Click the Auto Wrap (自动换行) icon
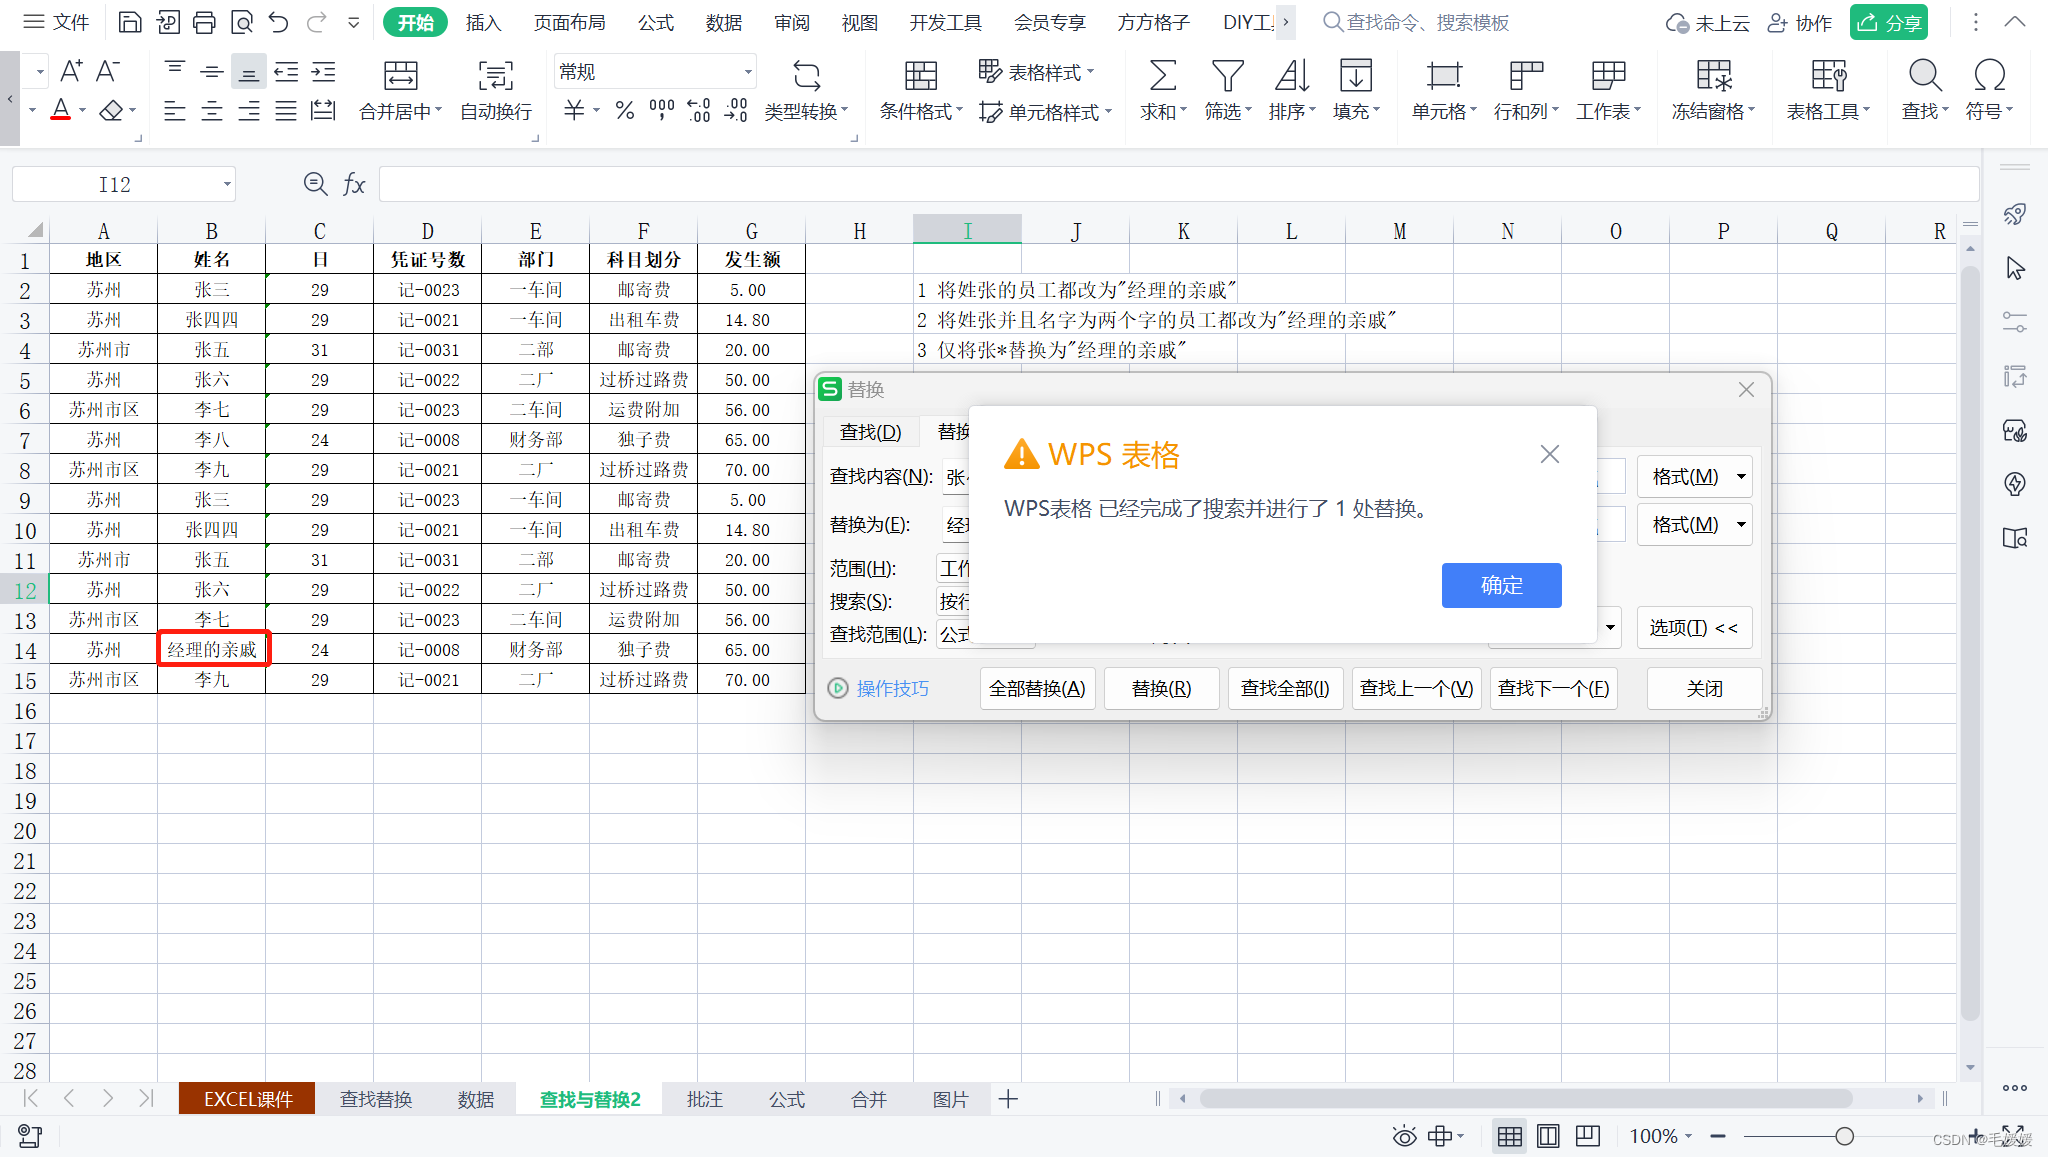The image size is (2048, 1157). tap(495, 76)
